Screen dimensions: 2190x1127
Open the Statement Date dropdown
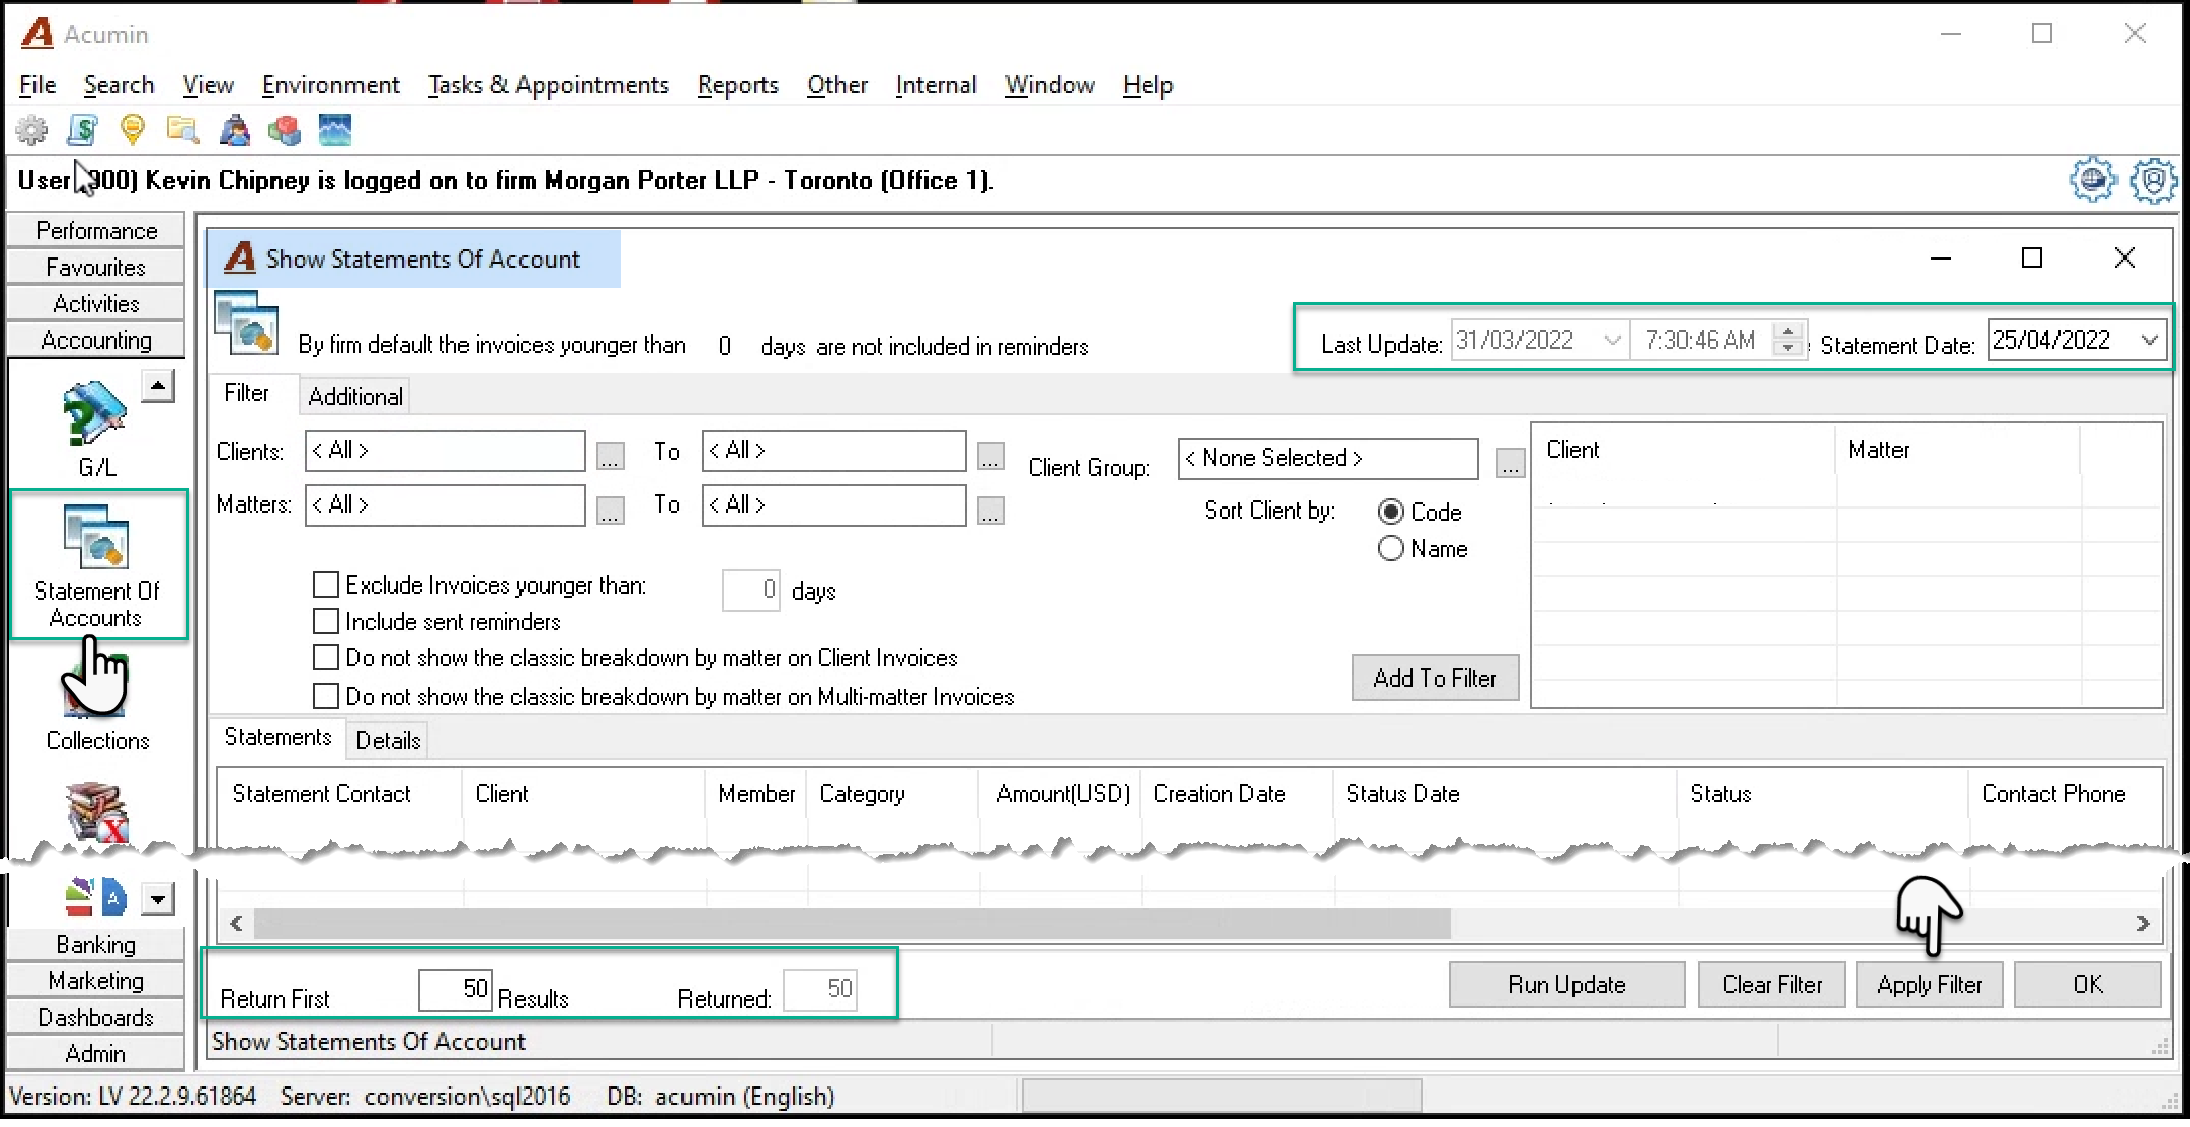click(2149, 340)
